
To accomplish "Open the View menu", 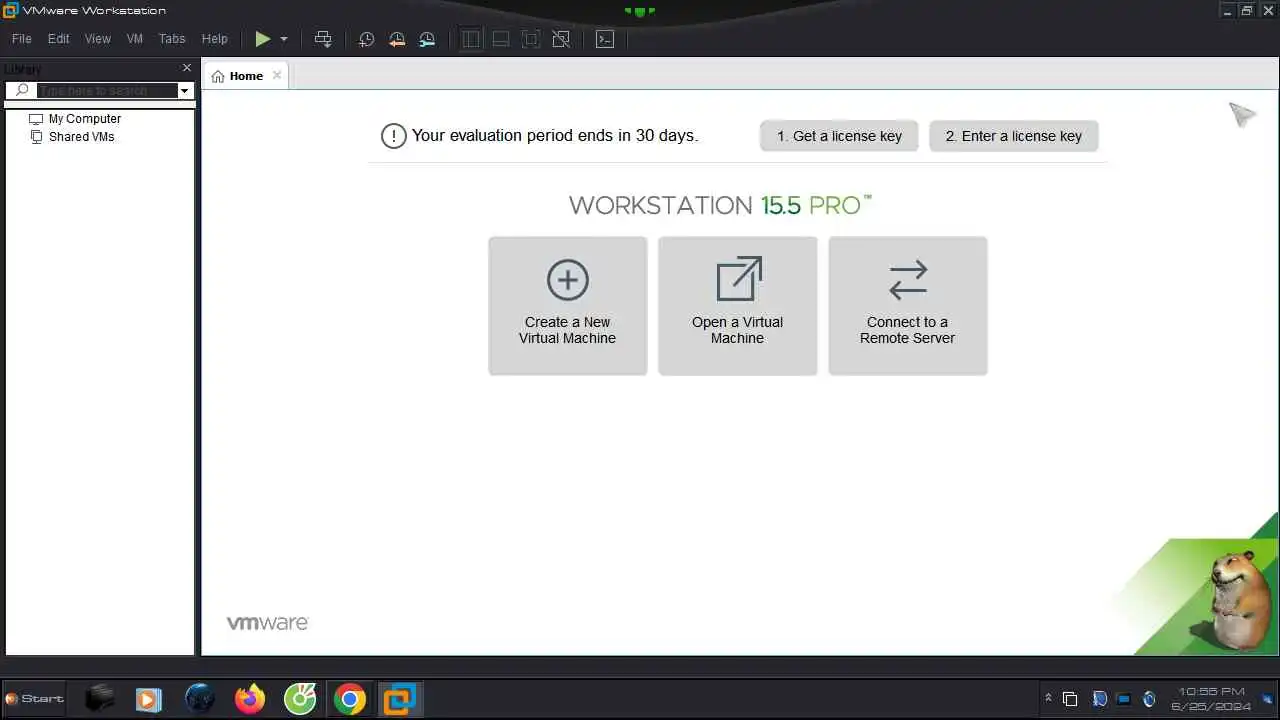I will [98, 39].
